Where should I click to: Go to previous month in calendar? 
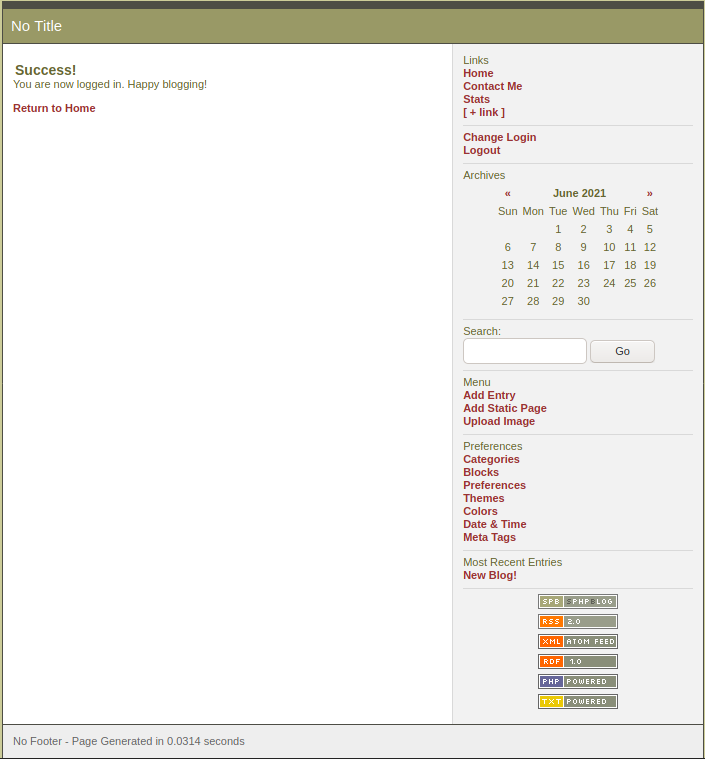click(x=508, y=193)
